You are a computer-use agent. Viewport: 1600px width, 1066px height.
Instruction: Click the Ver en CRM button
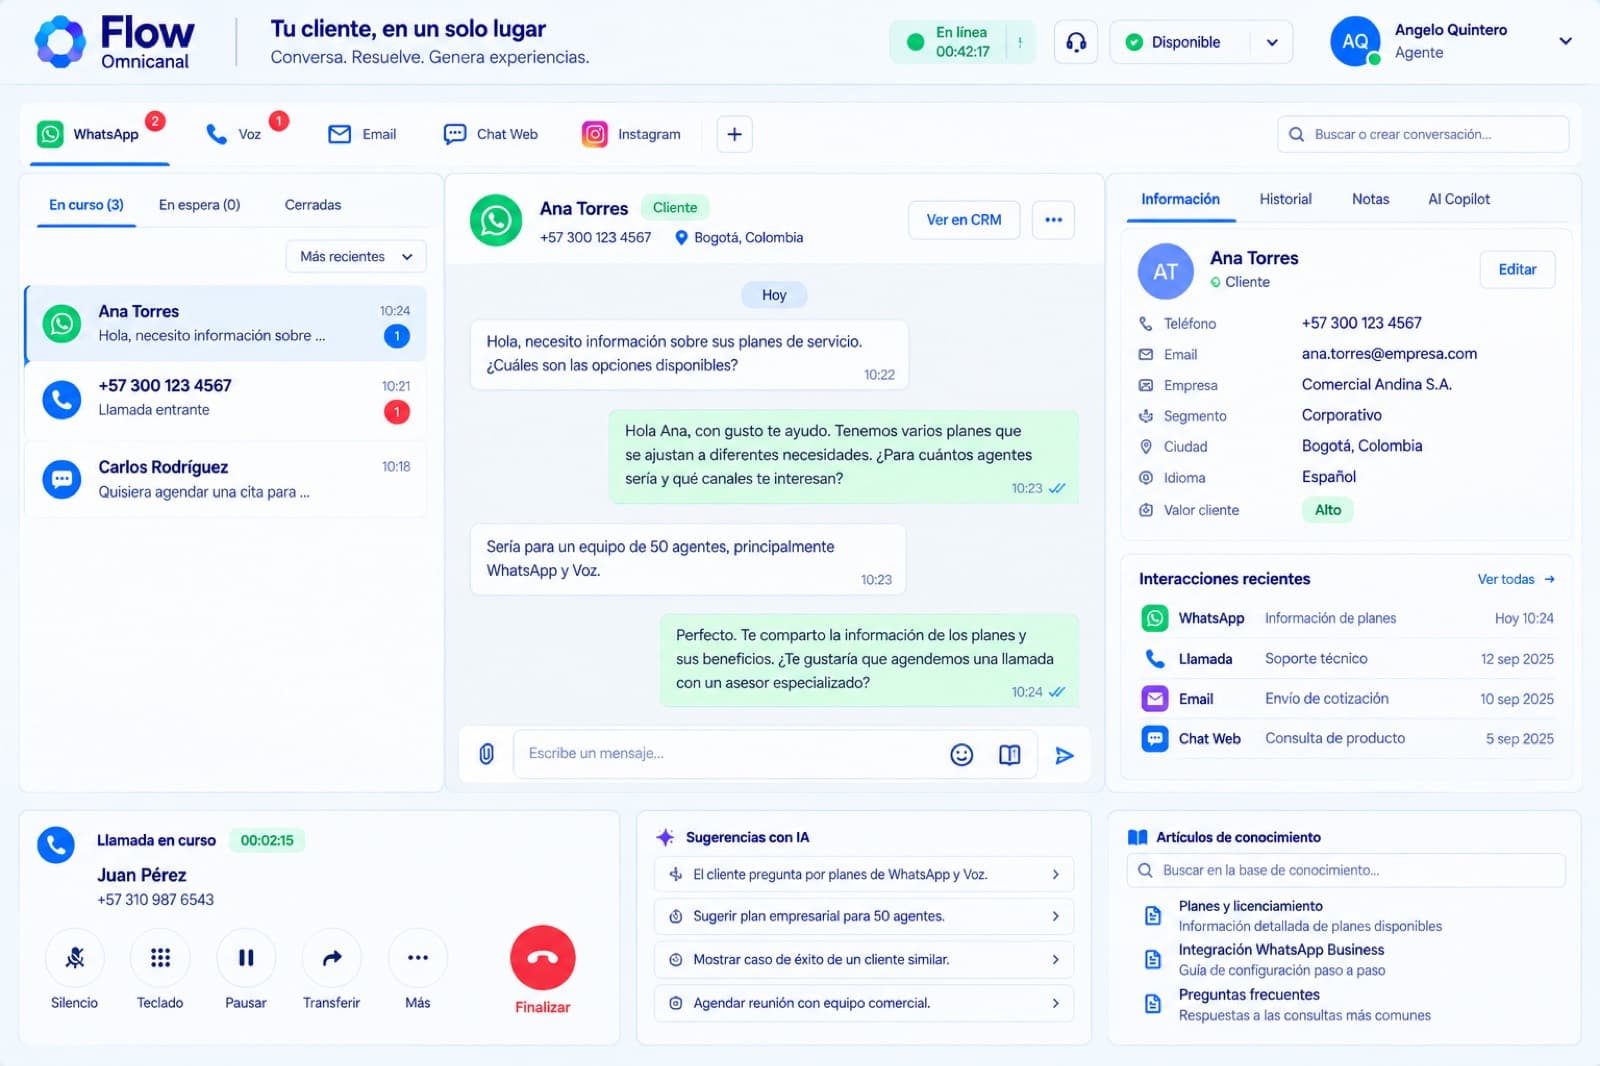pos(964,220)
